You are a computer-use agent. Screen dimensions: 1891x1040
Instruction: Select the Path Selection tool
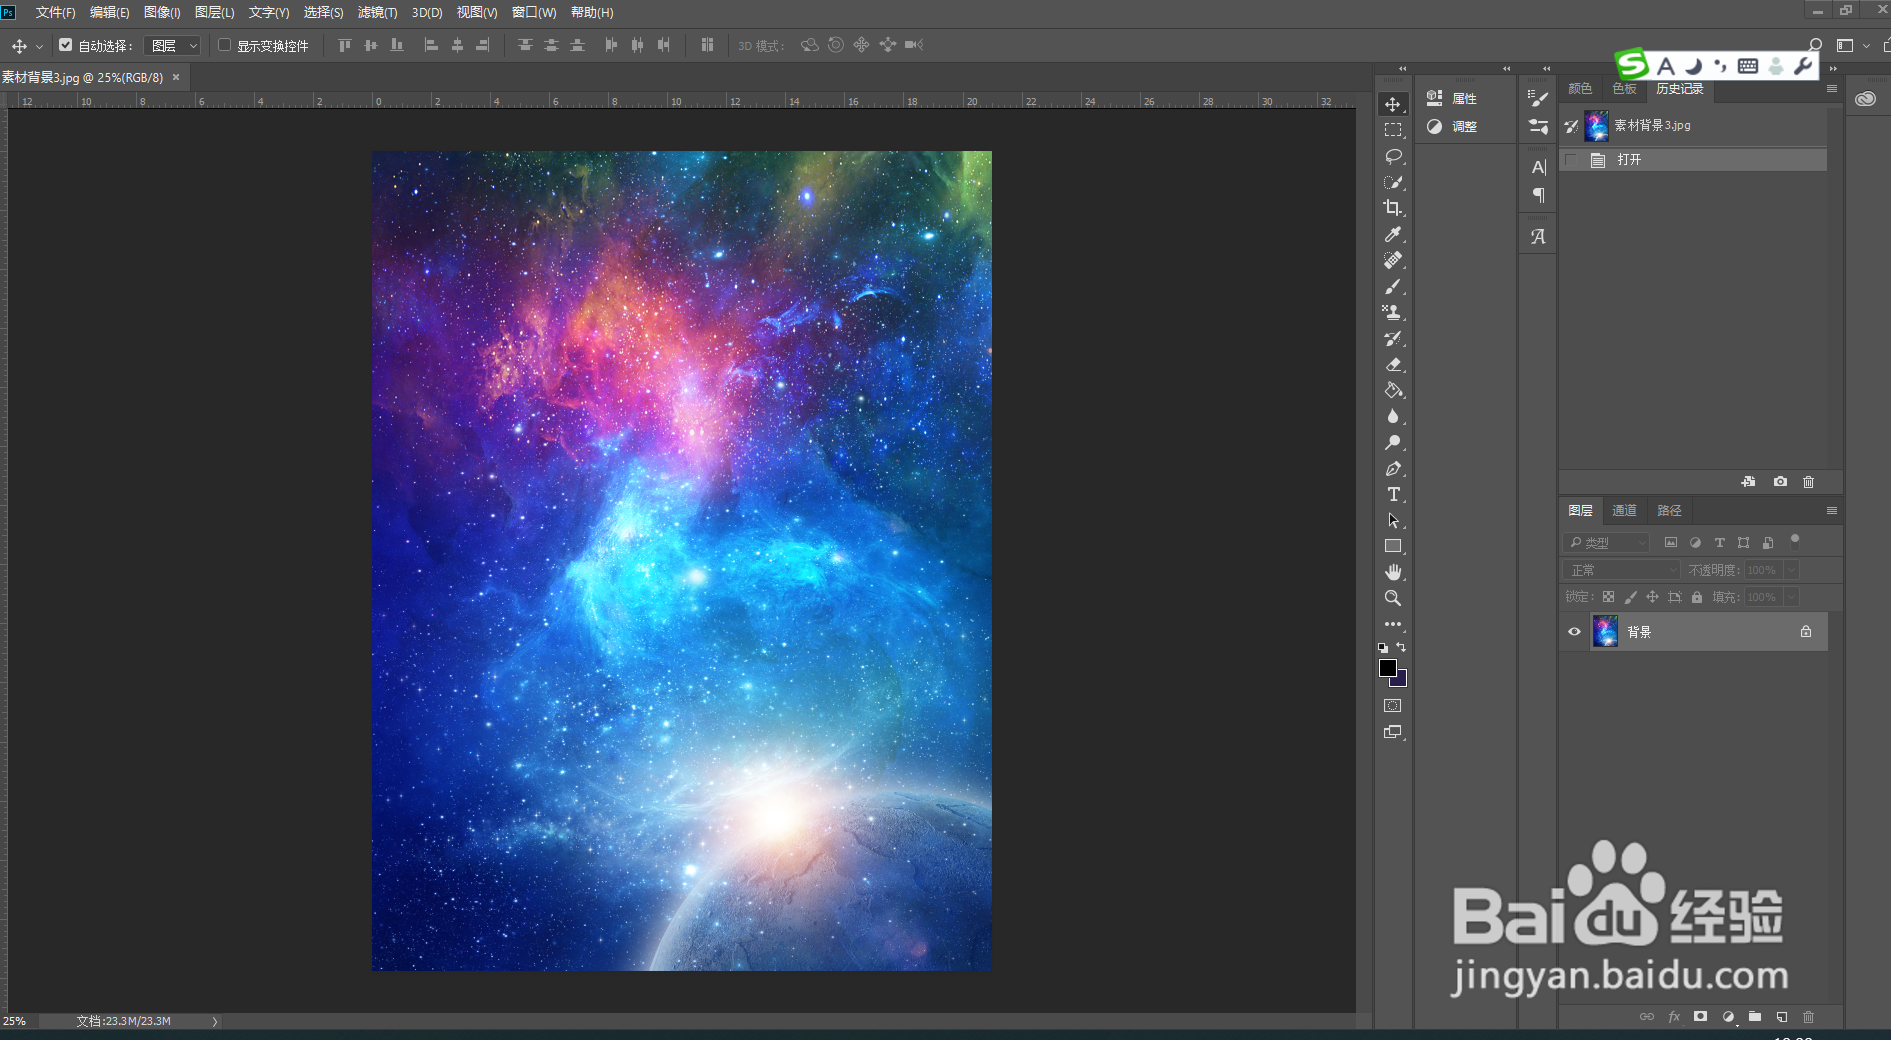(1393, 520)
